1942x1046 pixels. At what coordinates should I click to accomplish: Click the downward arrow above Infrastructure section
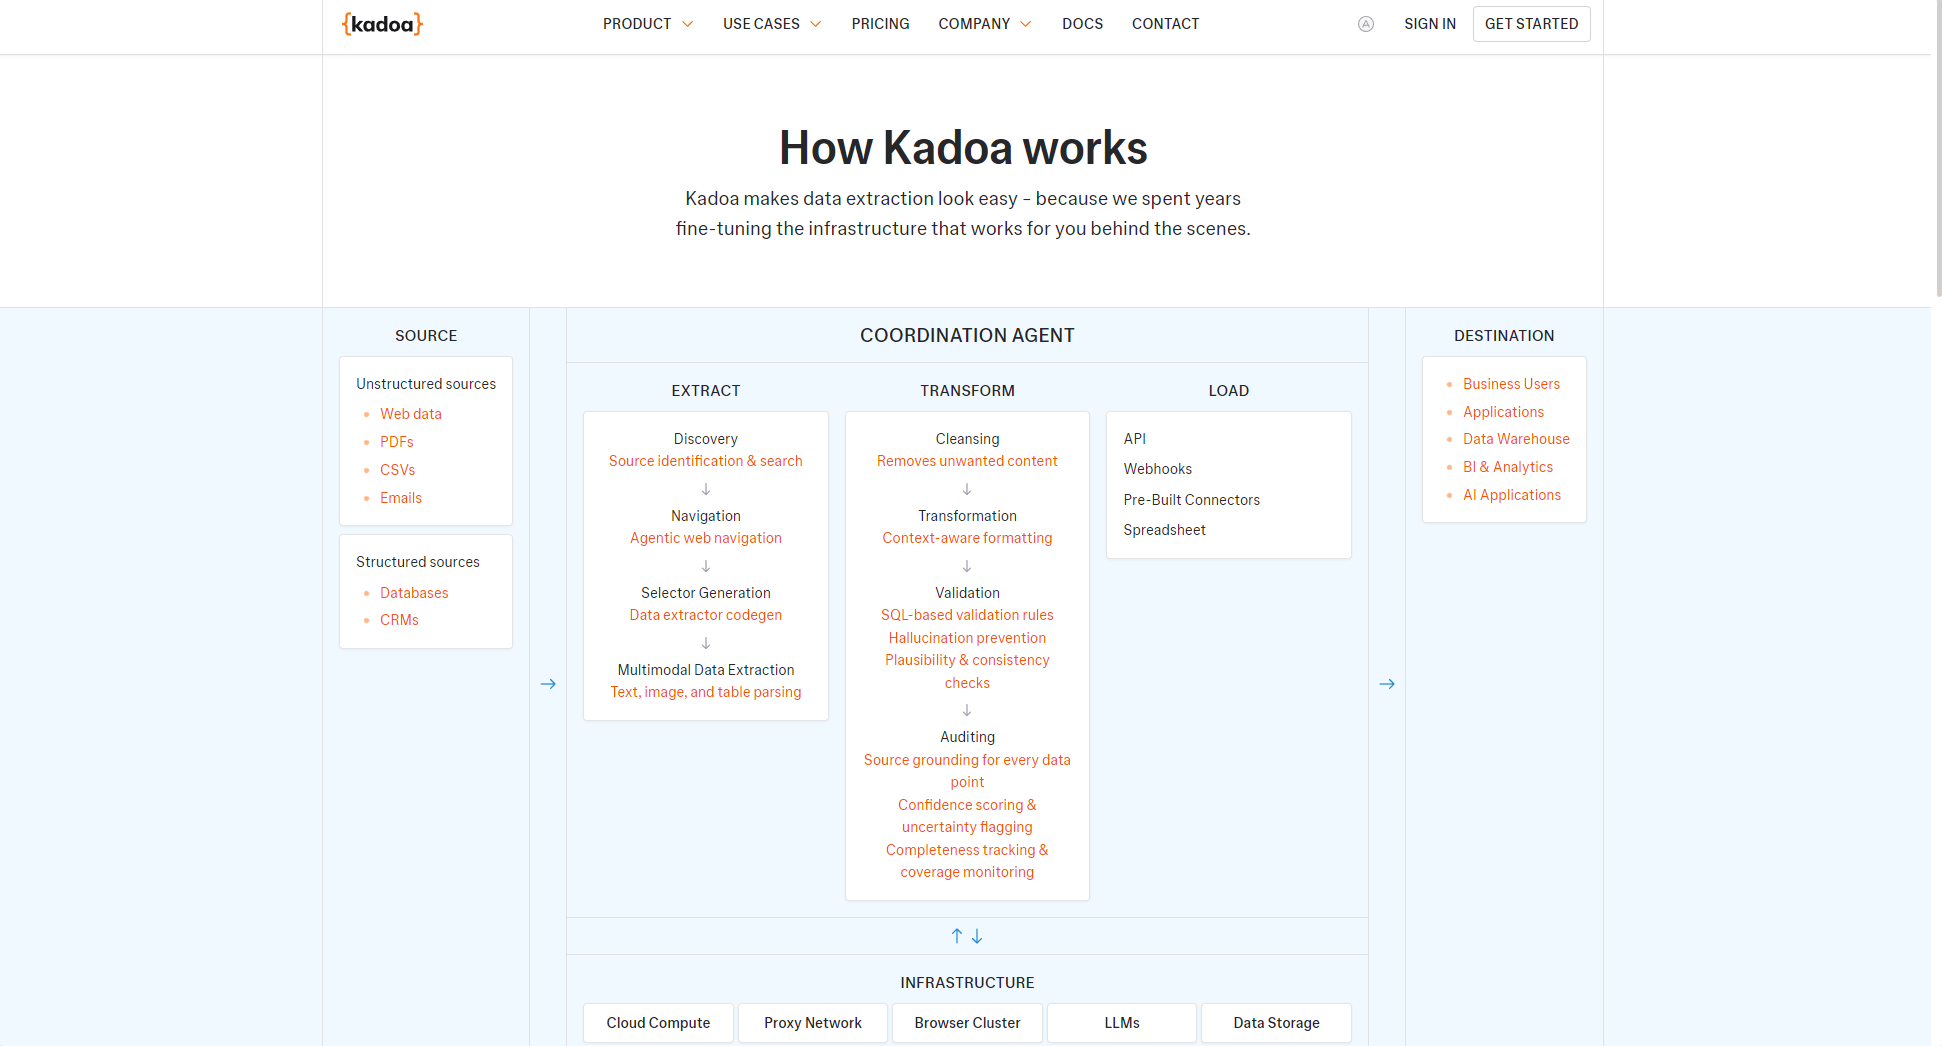click(x=977, y=936)
